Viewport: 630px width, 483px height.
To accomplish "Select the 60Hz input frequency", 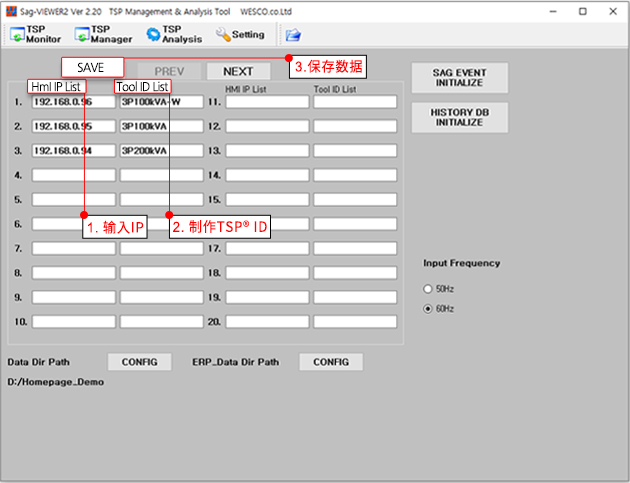I will pos(429,309).
